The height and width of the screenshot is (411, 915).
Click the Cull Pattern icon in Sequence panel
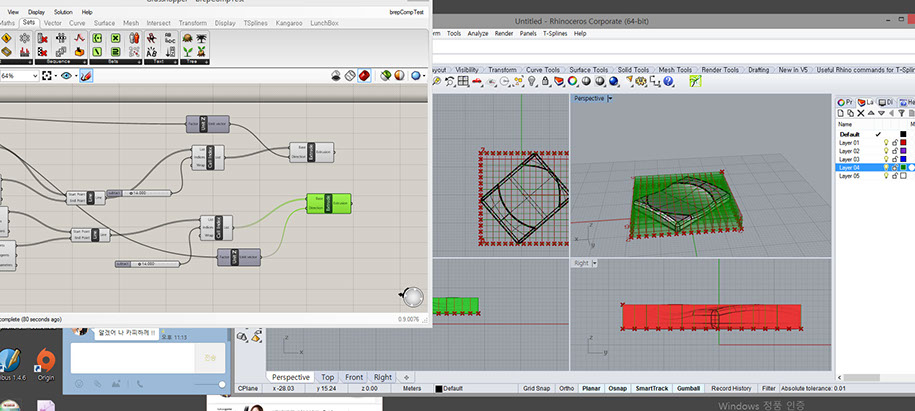pos(43,52)
